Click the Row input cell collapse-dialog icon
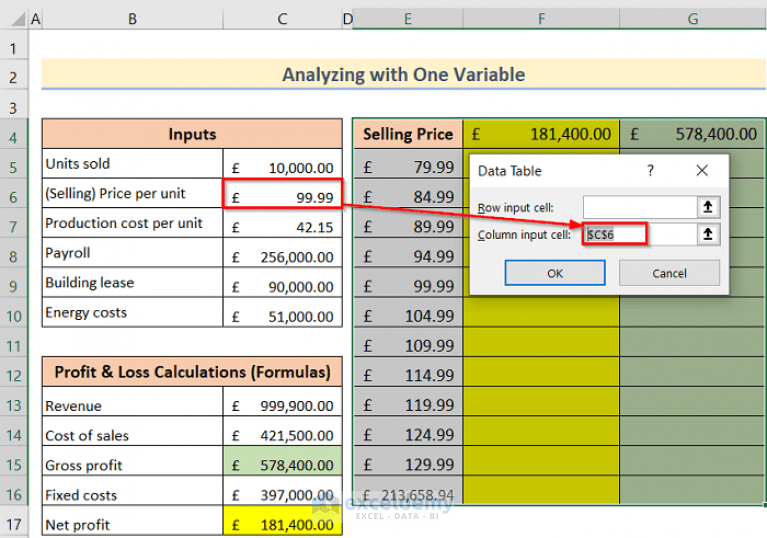 tap(707, 207)
